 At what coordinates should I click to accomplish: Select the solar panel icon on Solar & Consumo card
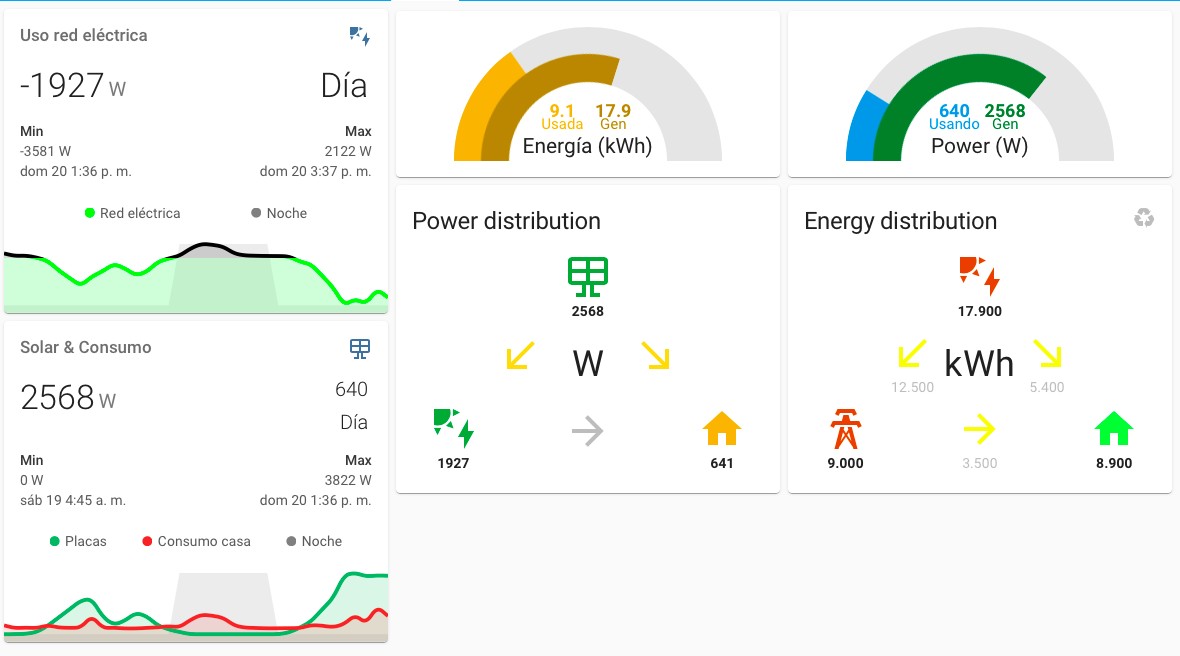tap(359, 348)
